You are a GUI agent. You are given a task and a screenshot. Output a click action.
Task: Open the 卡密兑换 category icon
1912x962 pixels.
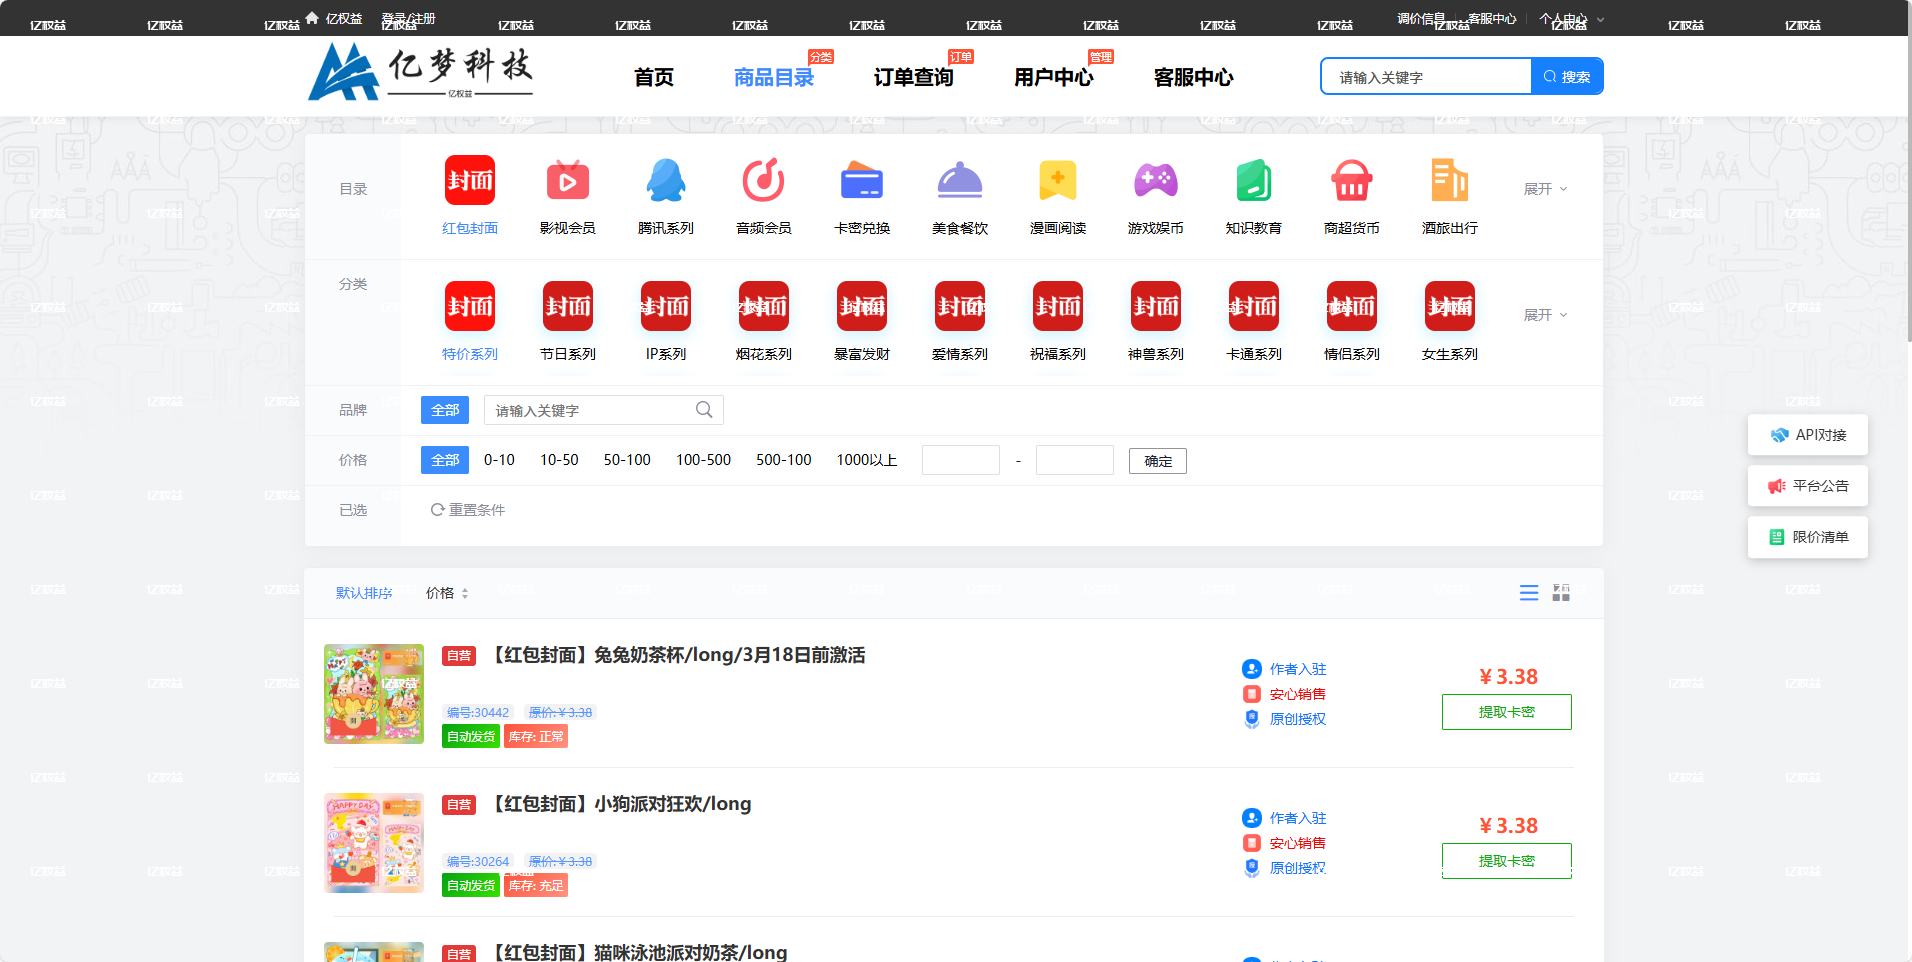coord(861,183)
